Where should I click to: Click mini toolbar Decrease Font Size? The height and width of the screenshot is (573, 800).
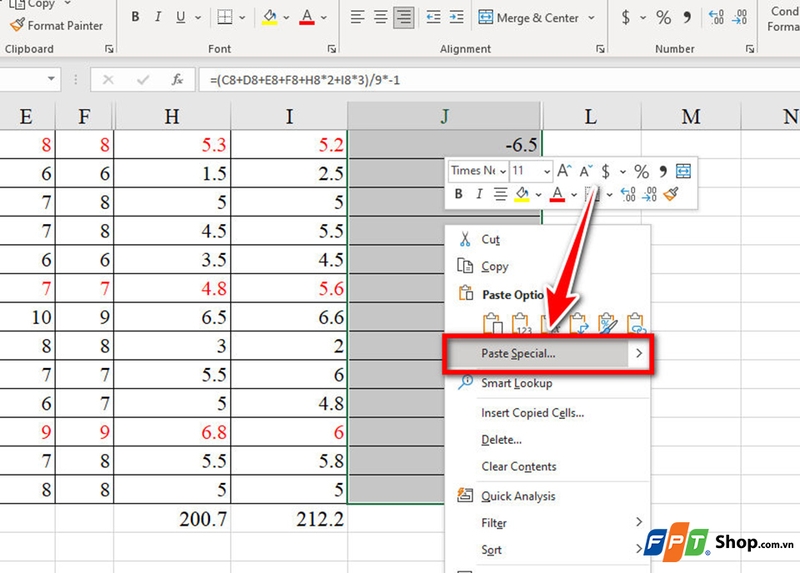[586, 171]
